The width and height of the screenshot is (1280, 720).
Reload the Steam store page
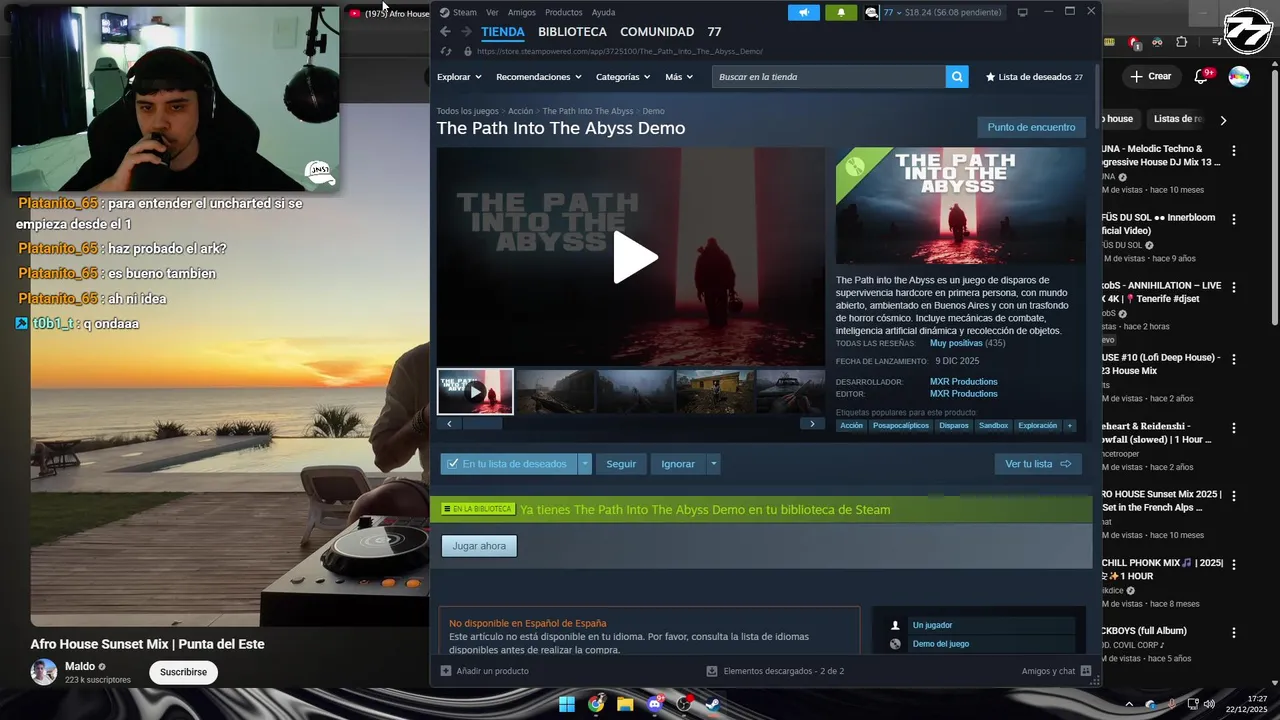coord(446,51)
